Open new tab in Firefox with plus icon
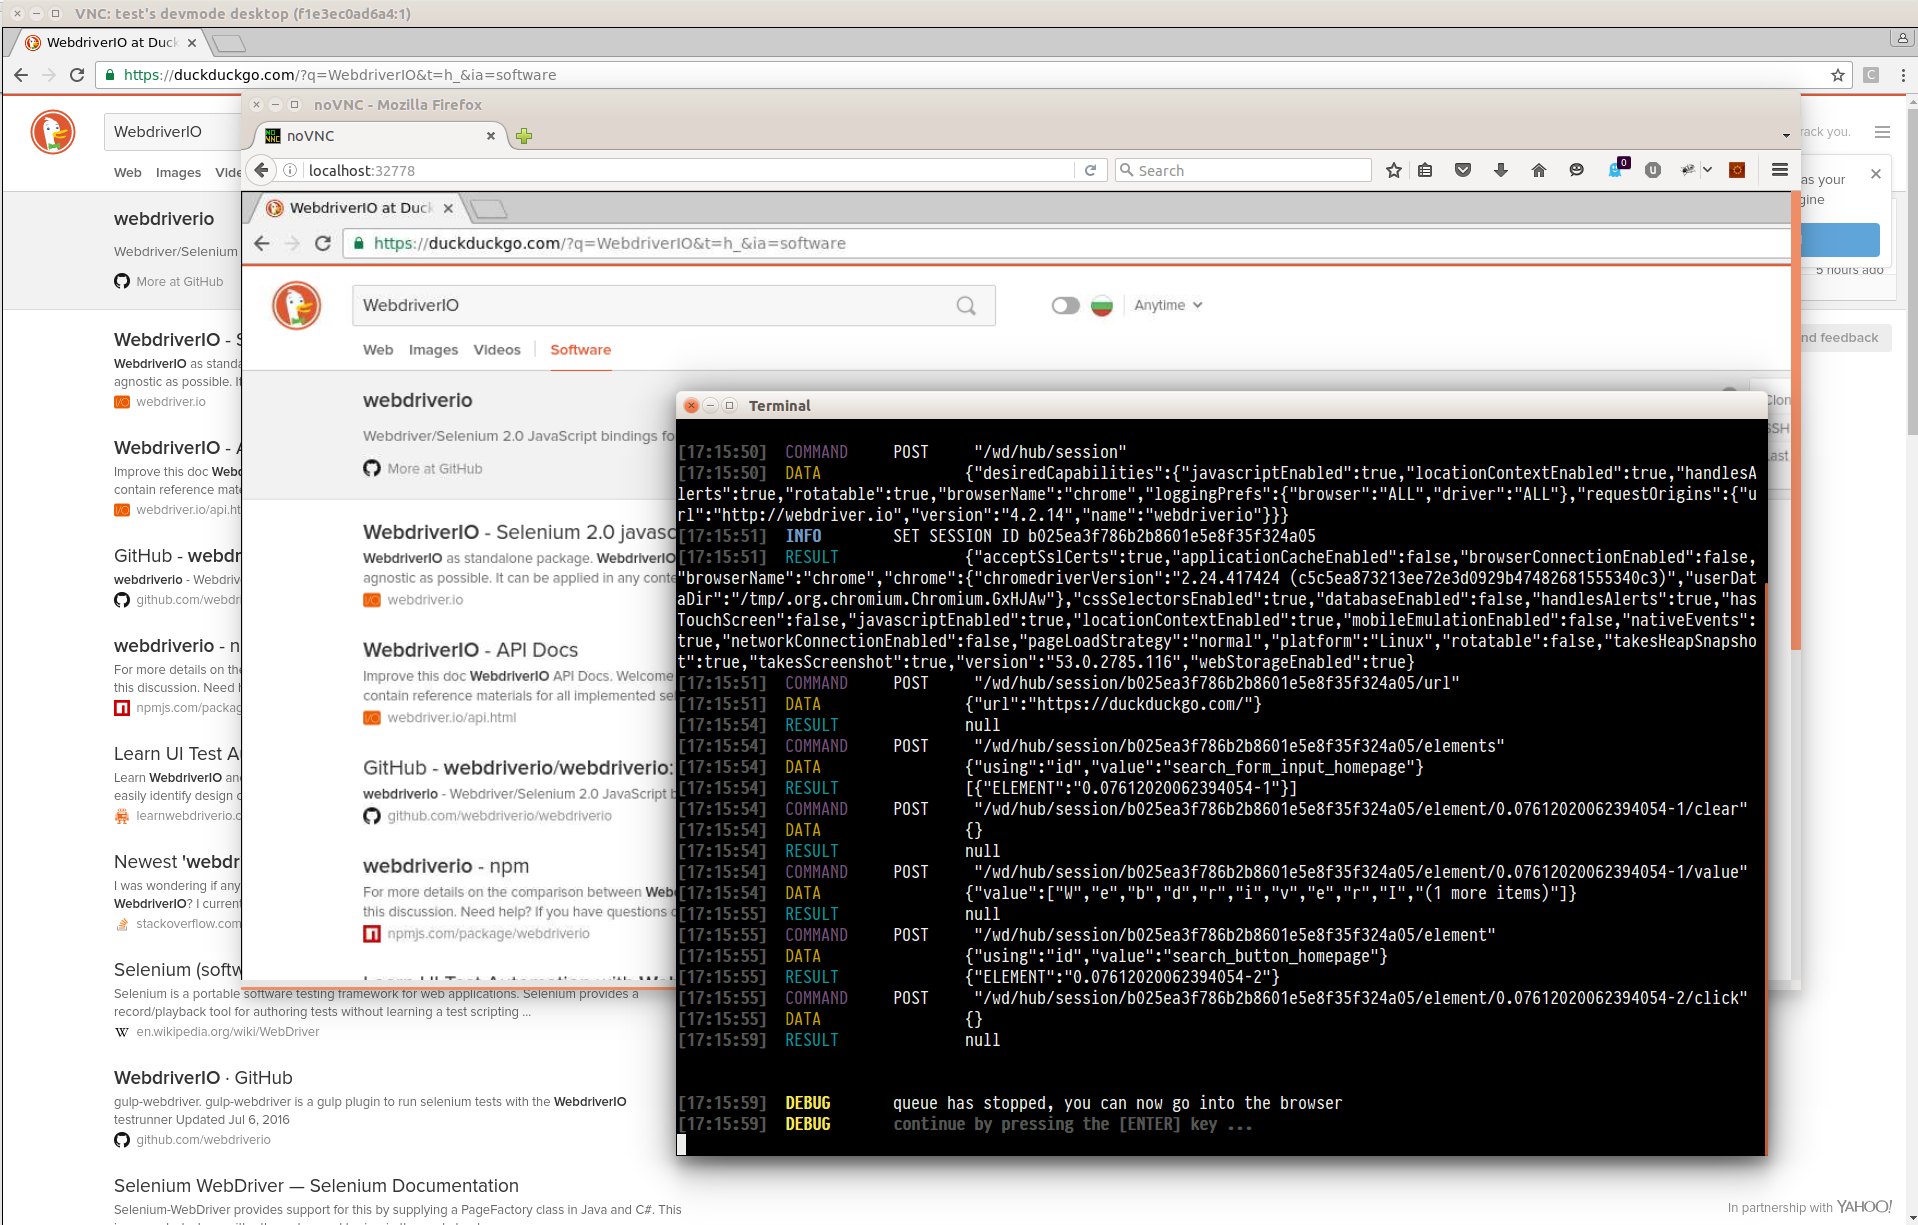This screenshot has height=1225, width=1918. tap(524, 136)
